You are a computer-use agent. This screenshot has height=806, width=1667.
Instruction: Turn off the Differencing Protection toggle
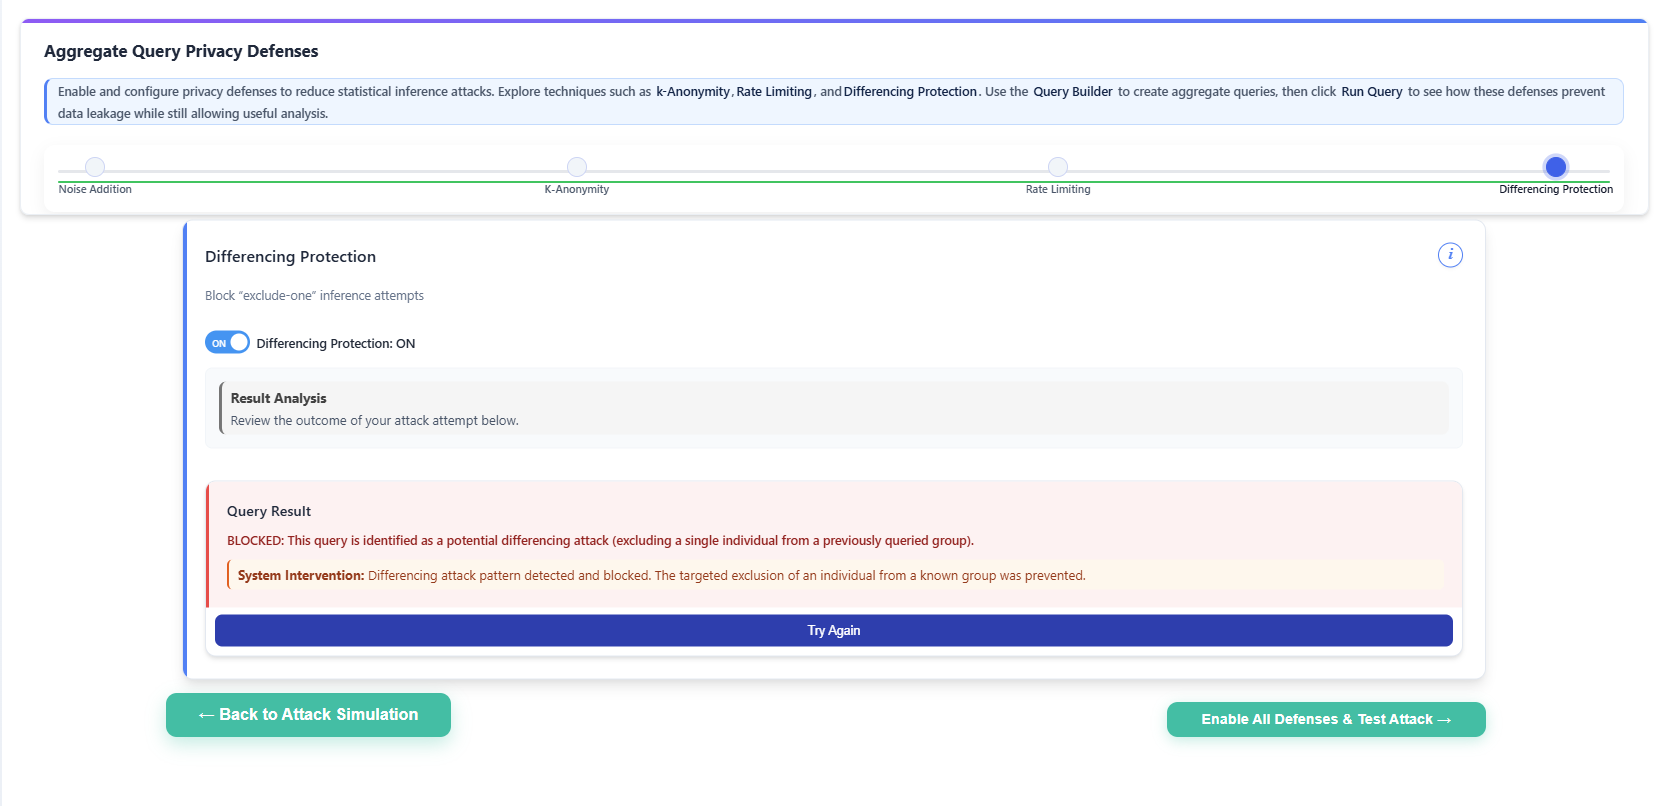[227, 343]
